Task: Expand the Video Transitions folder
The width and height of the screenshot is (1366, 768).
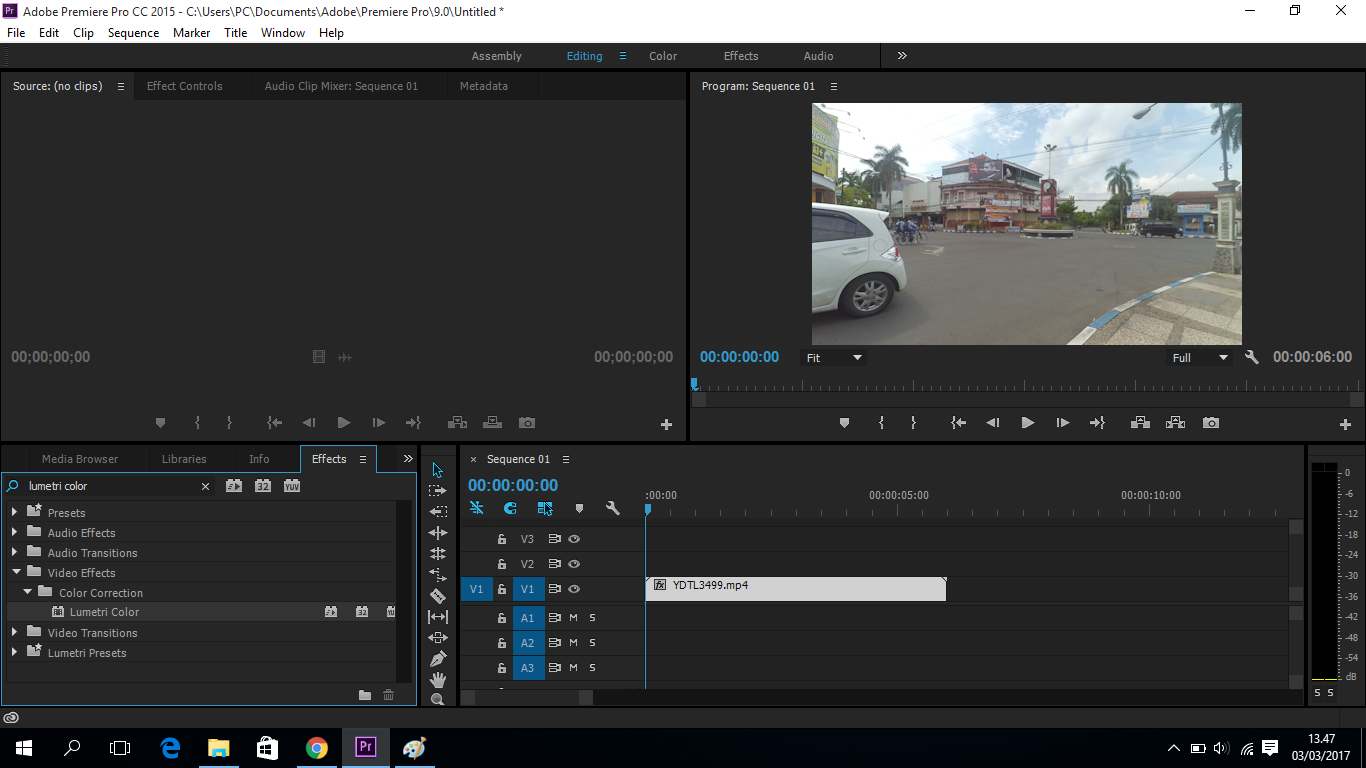Action: 16,632
